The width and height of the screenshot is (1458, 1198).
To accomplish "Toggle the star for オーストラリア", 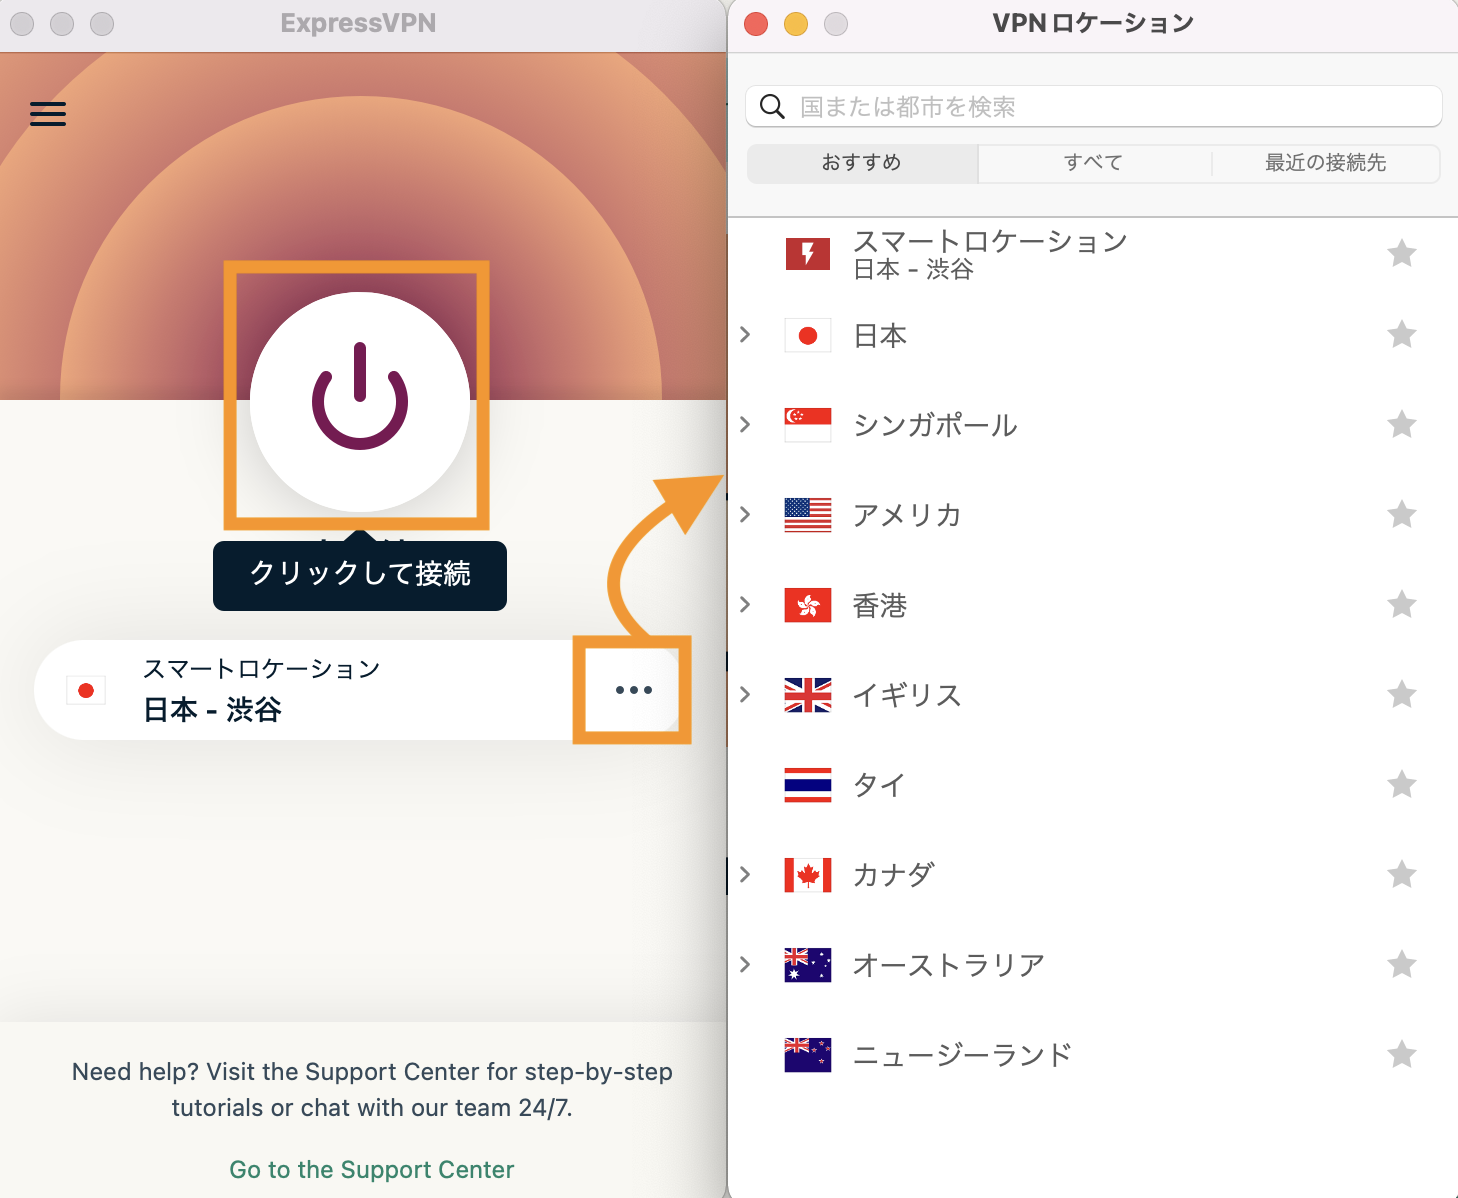I will (1402, 964).
